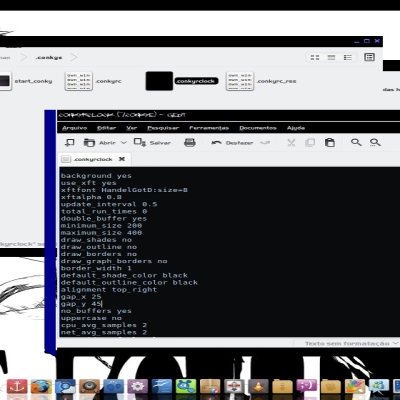This screenshot has height=400, width=400.
Task: Click the line 'background yes'
Action: 96,176
